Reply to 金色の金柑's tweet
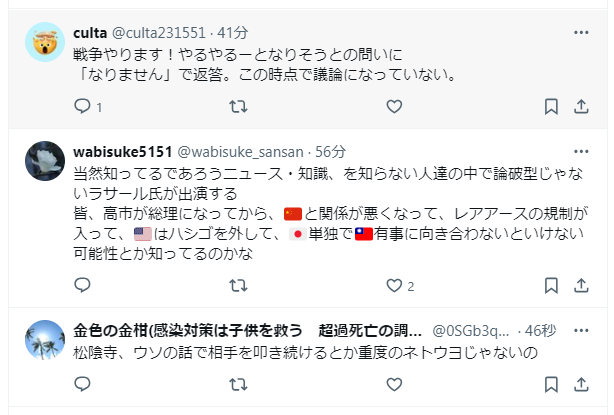Viewport: 614px width, 415px height. (83, 384)
